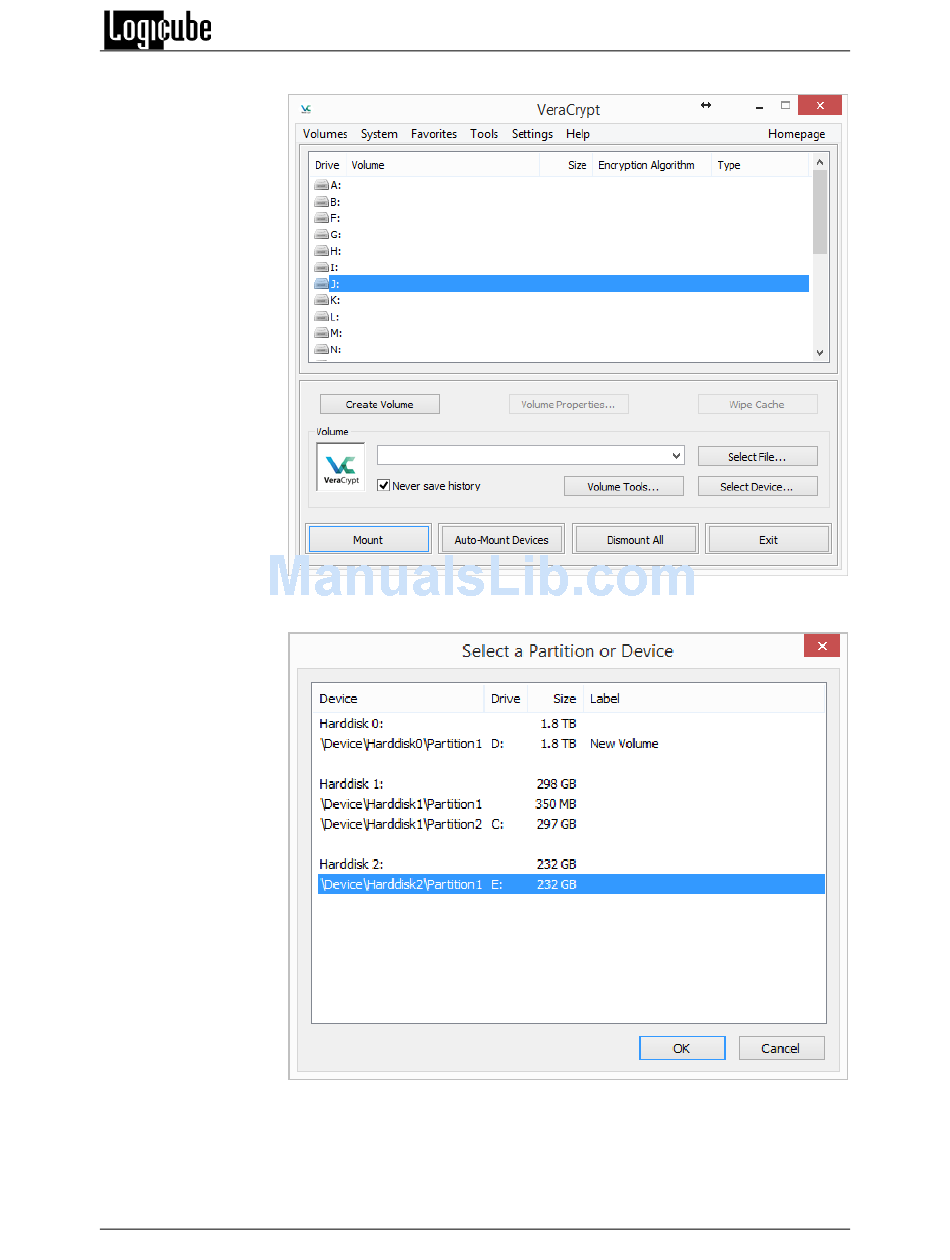The width and height of the screenshot is (950, 1260).
Task: Click the VeraCrypt title bar icon
Action: [x=307, y=109]
